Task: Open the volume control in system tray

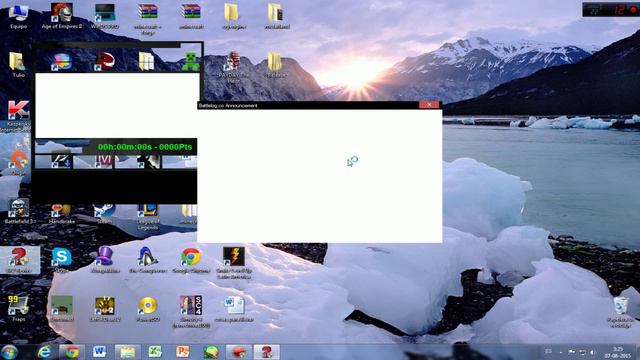Action: coord(593,352)
